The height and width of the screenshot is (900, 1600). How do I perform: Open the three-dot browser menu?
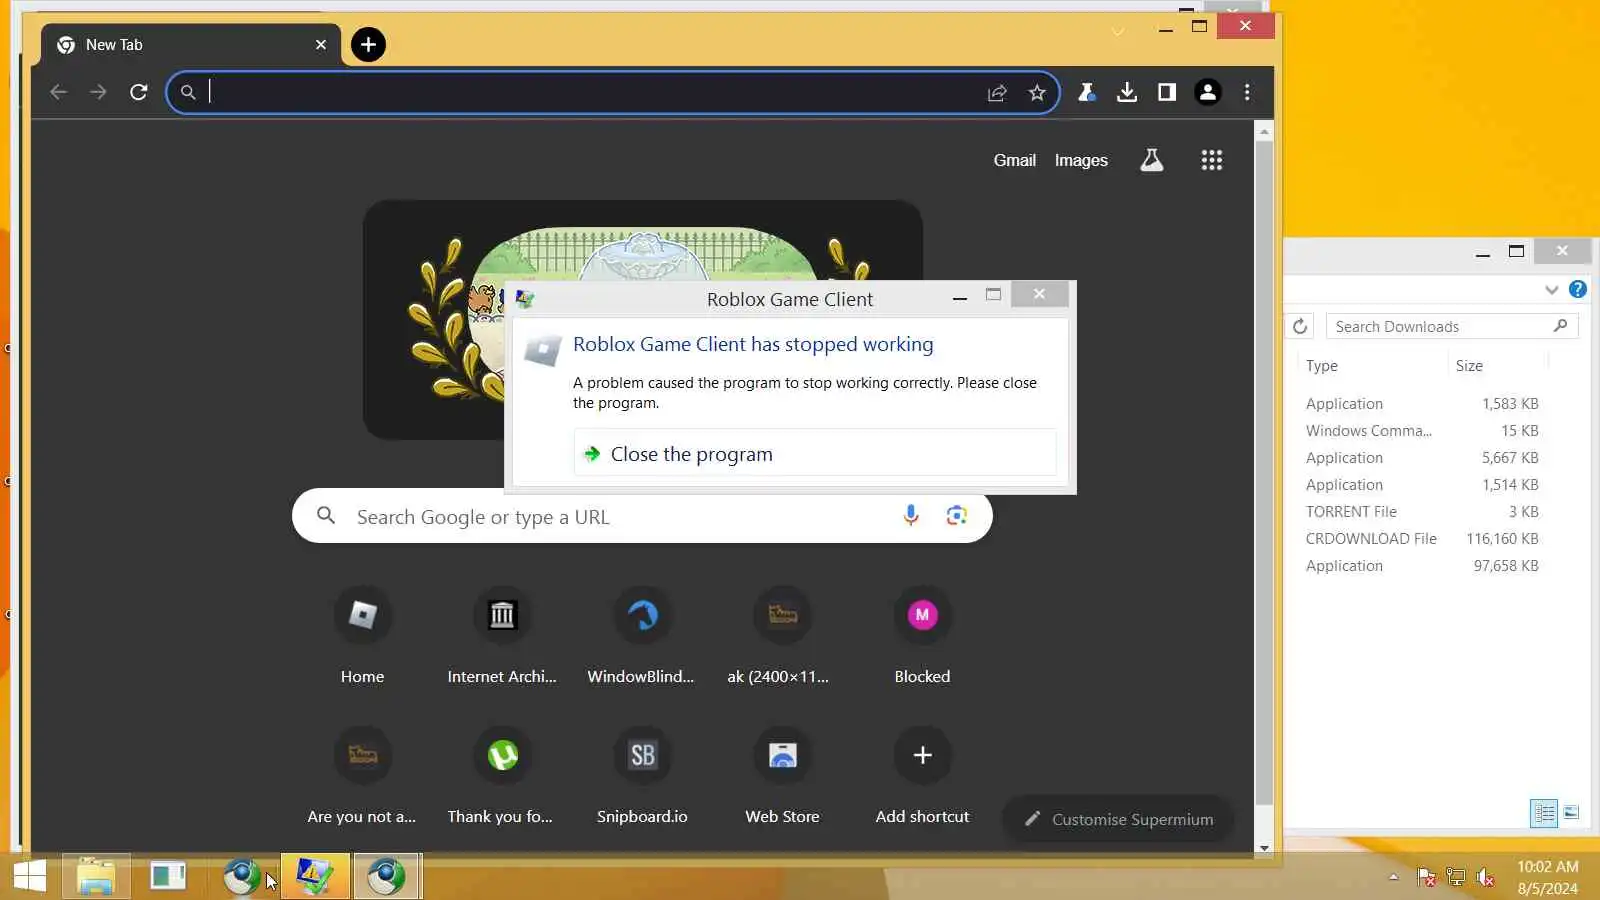pos(1247,93)
